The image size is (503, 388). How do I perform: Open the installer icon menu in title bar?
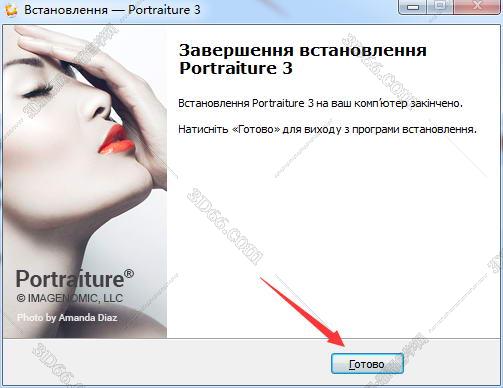pos(11,10)
